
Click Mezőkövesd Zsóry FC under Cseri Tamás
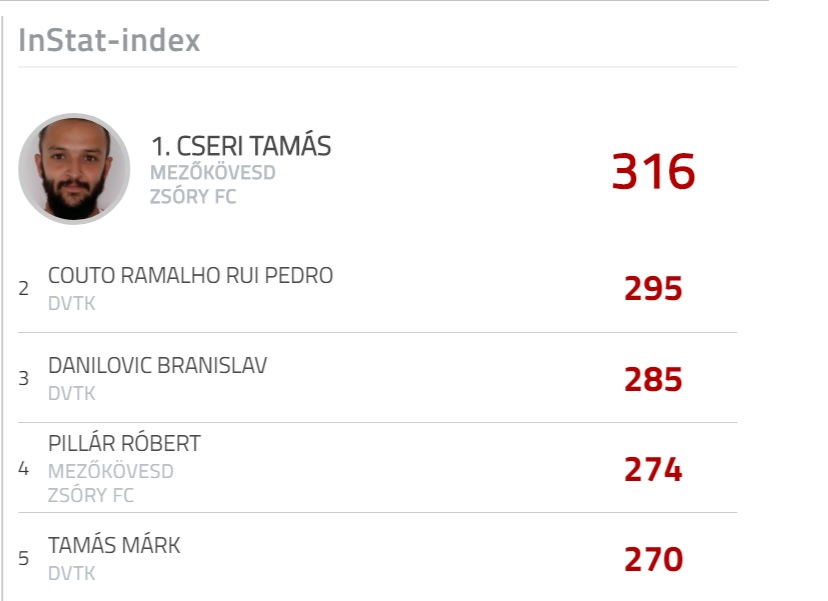click(x=213, y=184)
